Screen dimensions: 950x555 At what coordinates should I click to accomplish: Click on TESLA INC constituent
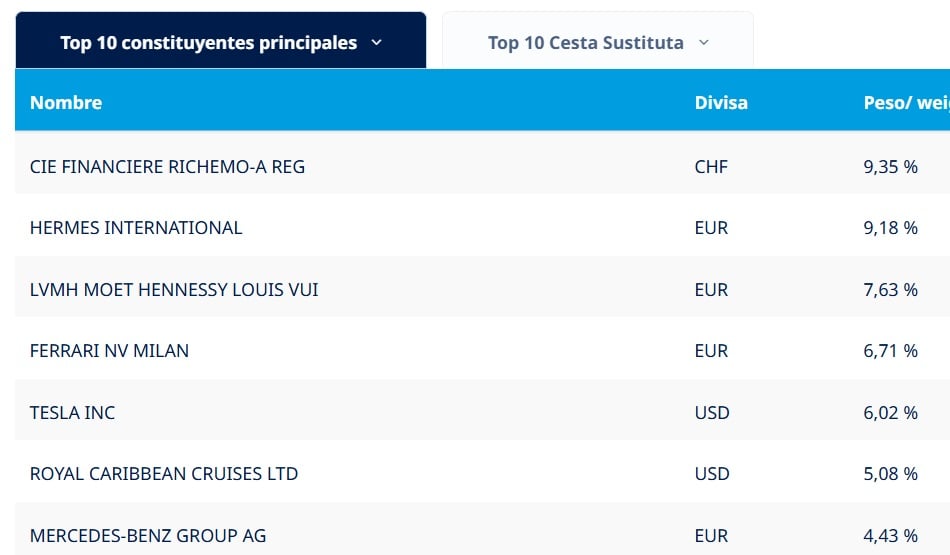pos(72,412)
